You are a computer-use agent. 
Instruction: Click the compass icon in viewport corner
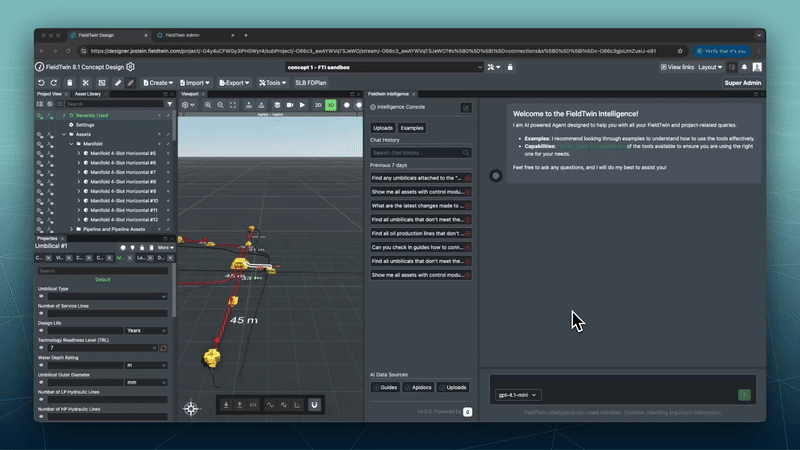tap(190, 407)
